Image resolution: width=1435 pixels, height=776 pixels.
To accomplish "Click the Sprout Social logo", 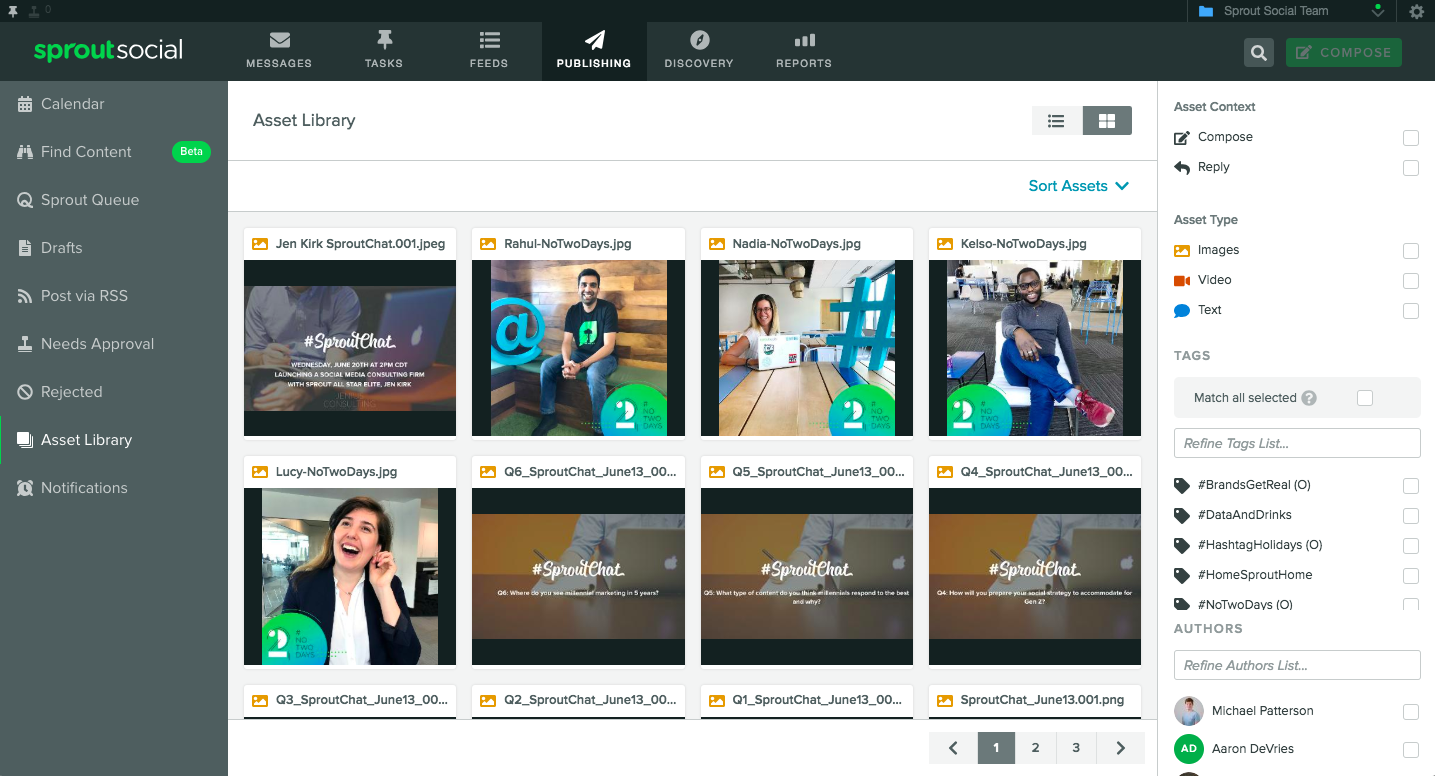I will point(108,50).
